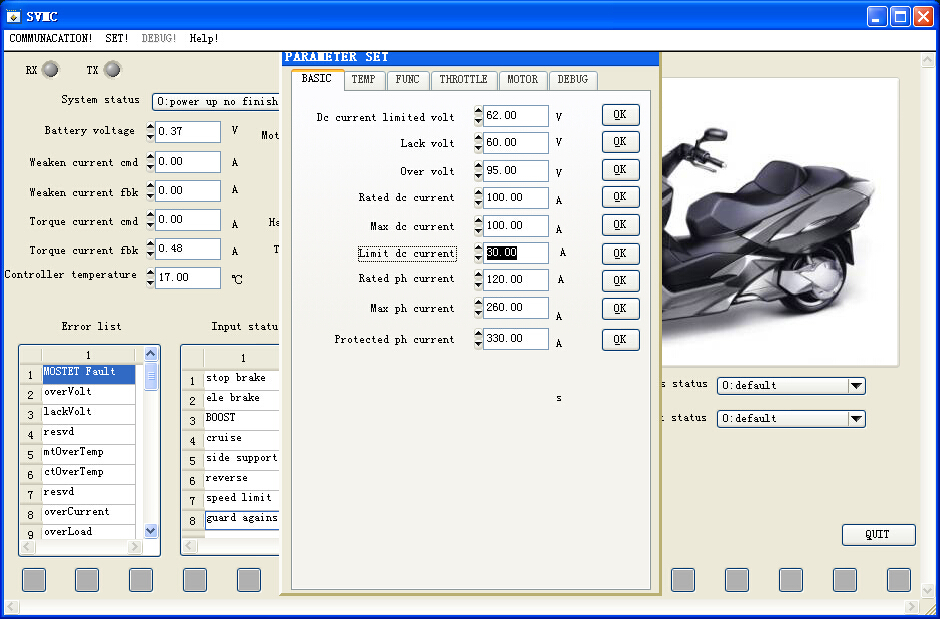Confirm Dc current limited volt with OK
The height and width of the screenshot is (619, 940).
tap(620, 115)
